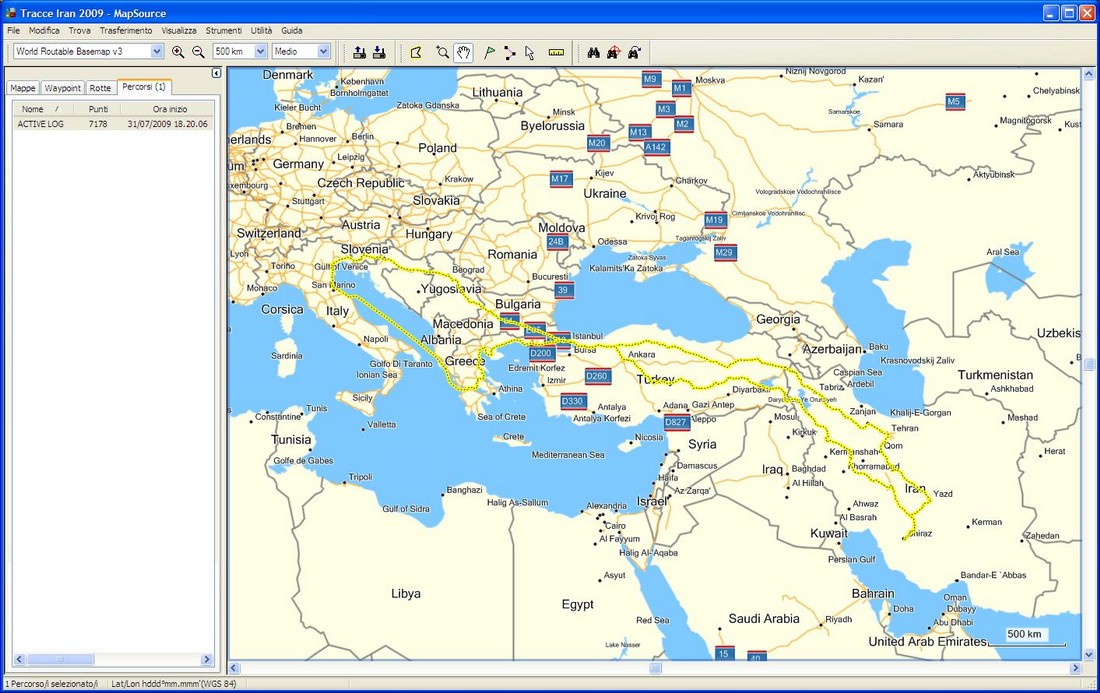This screenshot has height=693, width=1100.
Task: Select the Waypoint flag tool
Action: click(x=490, y=52)
